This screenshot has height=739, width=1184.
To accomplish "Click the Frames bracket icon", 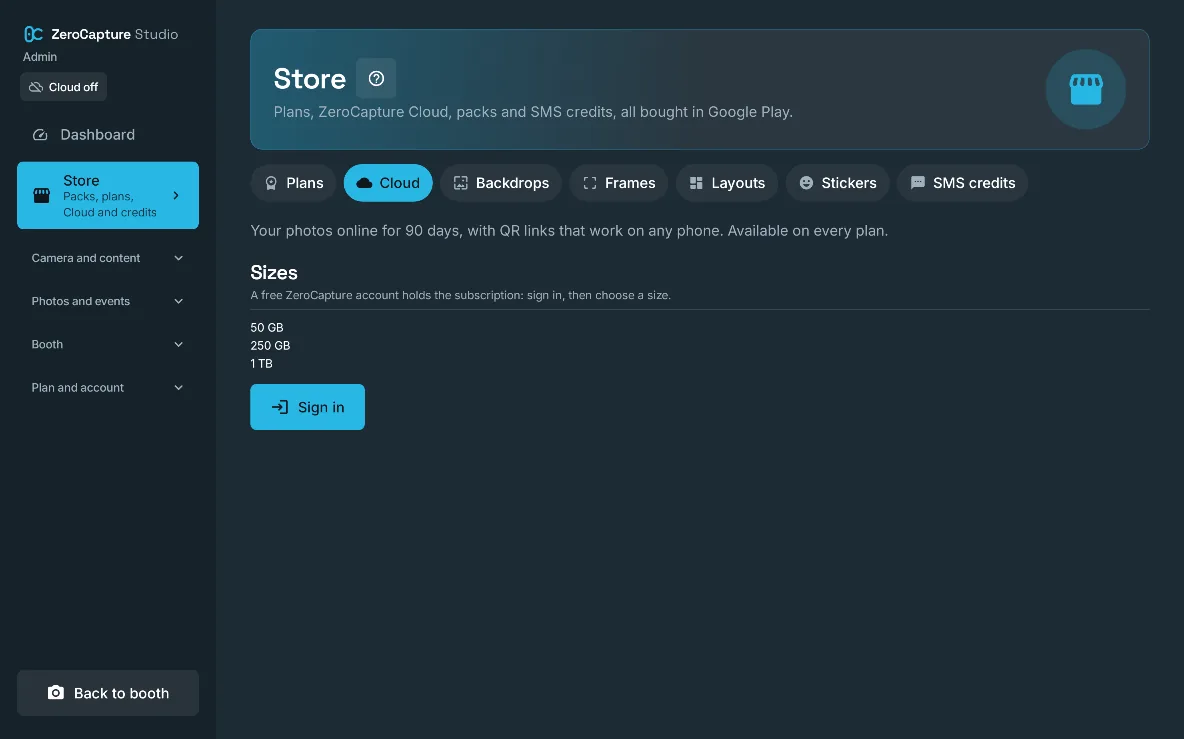I will (590, 183).
